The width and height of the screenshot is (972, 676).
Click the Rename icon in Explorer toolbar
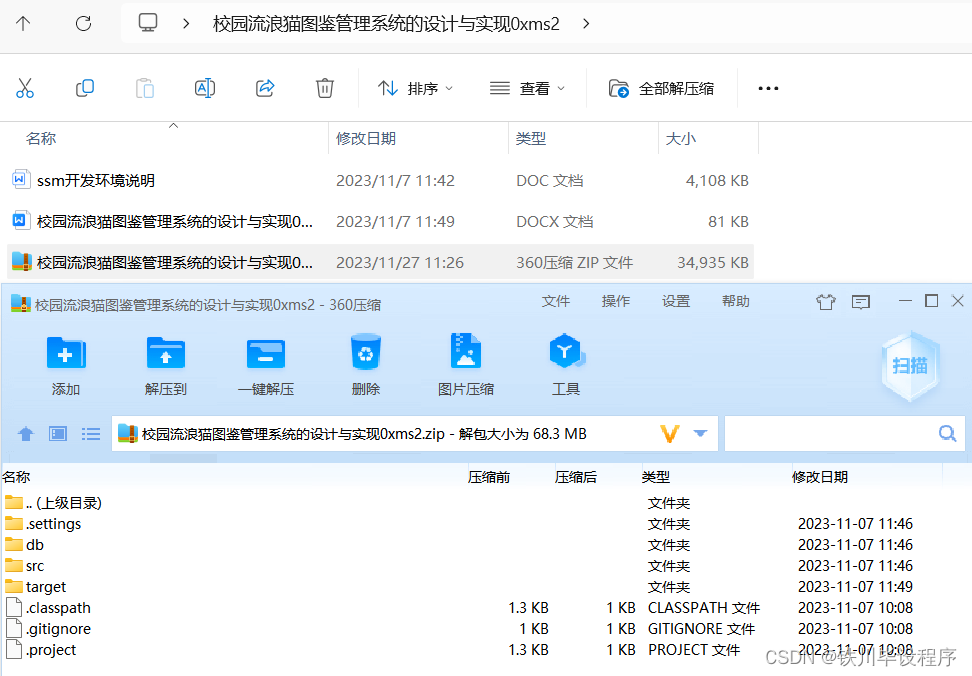click(x=205, y=88)
